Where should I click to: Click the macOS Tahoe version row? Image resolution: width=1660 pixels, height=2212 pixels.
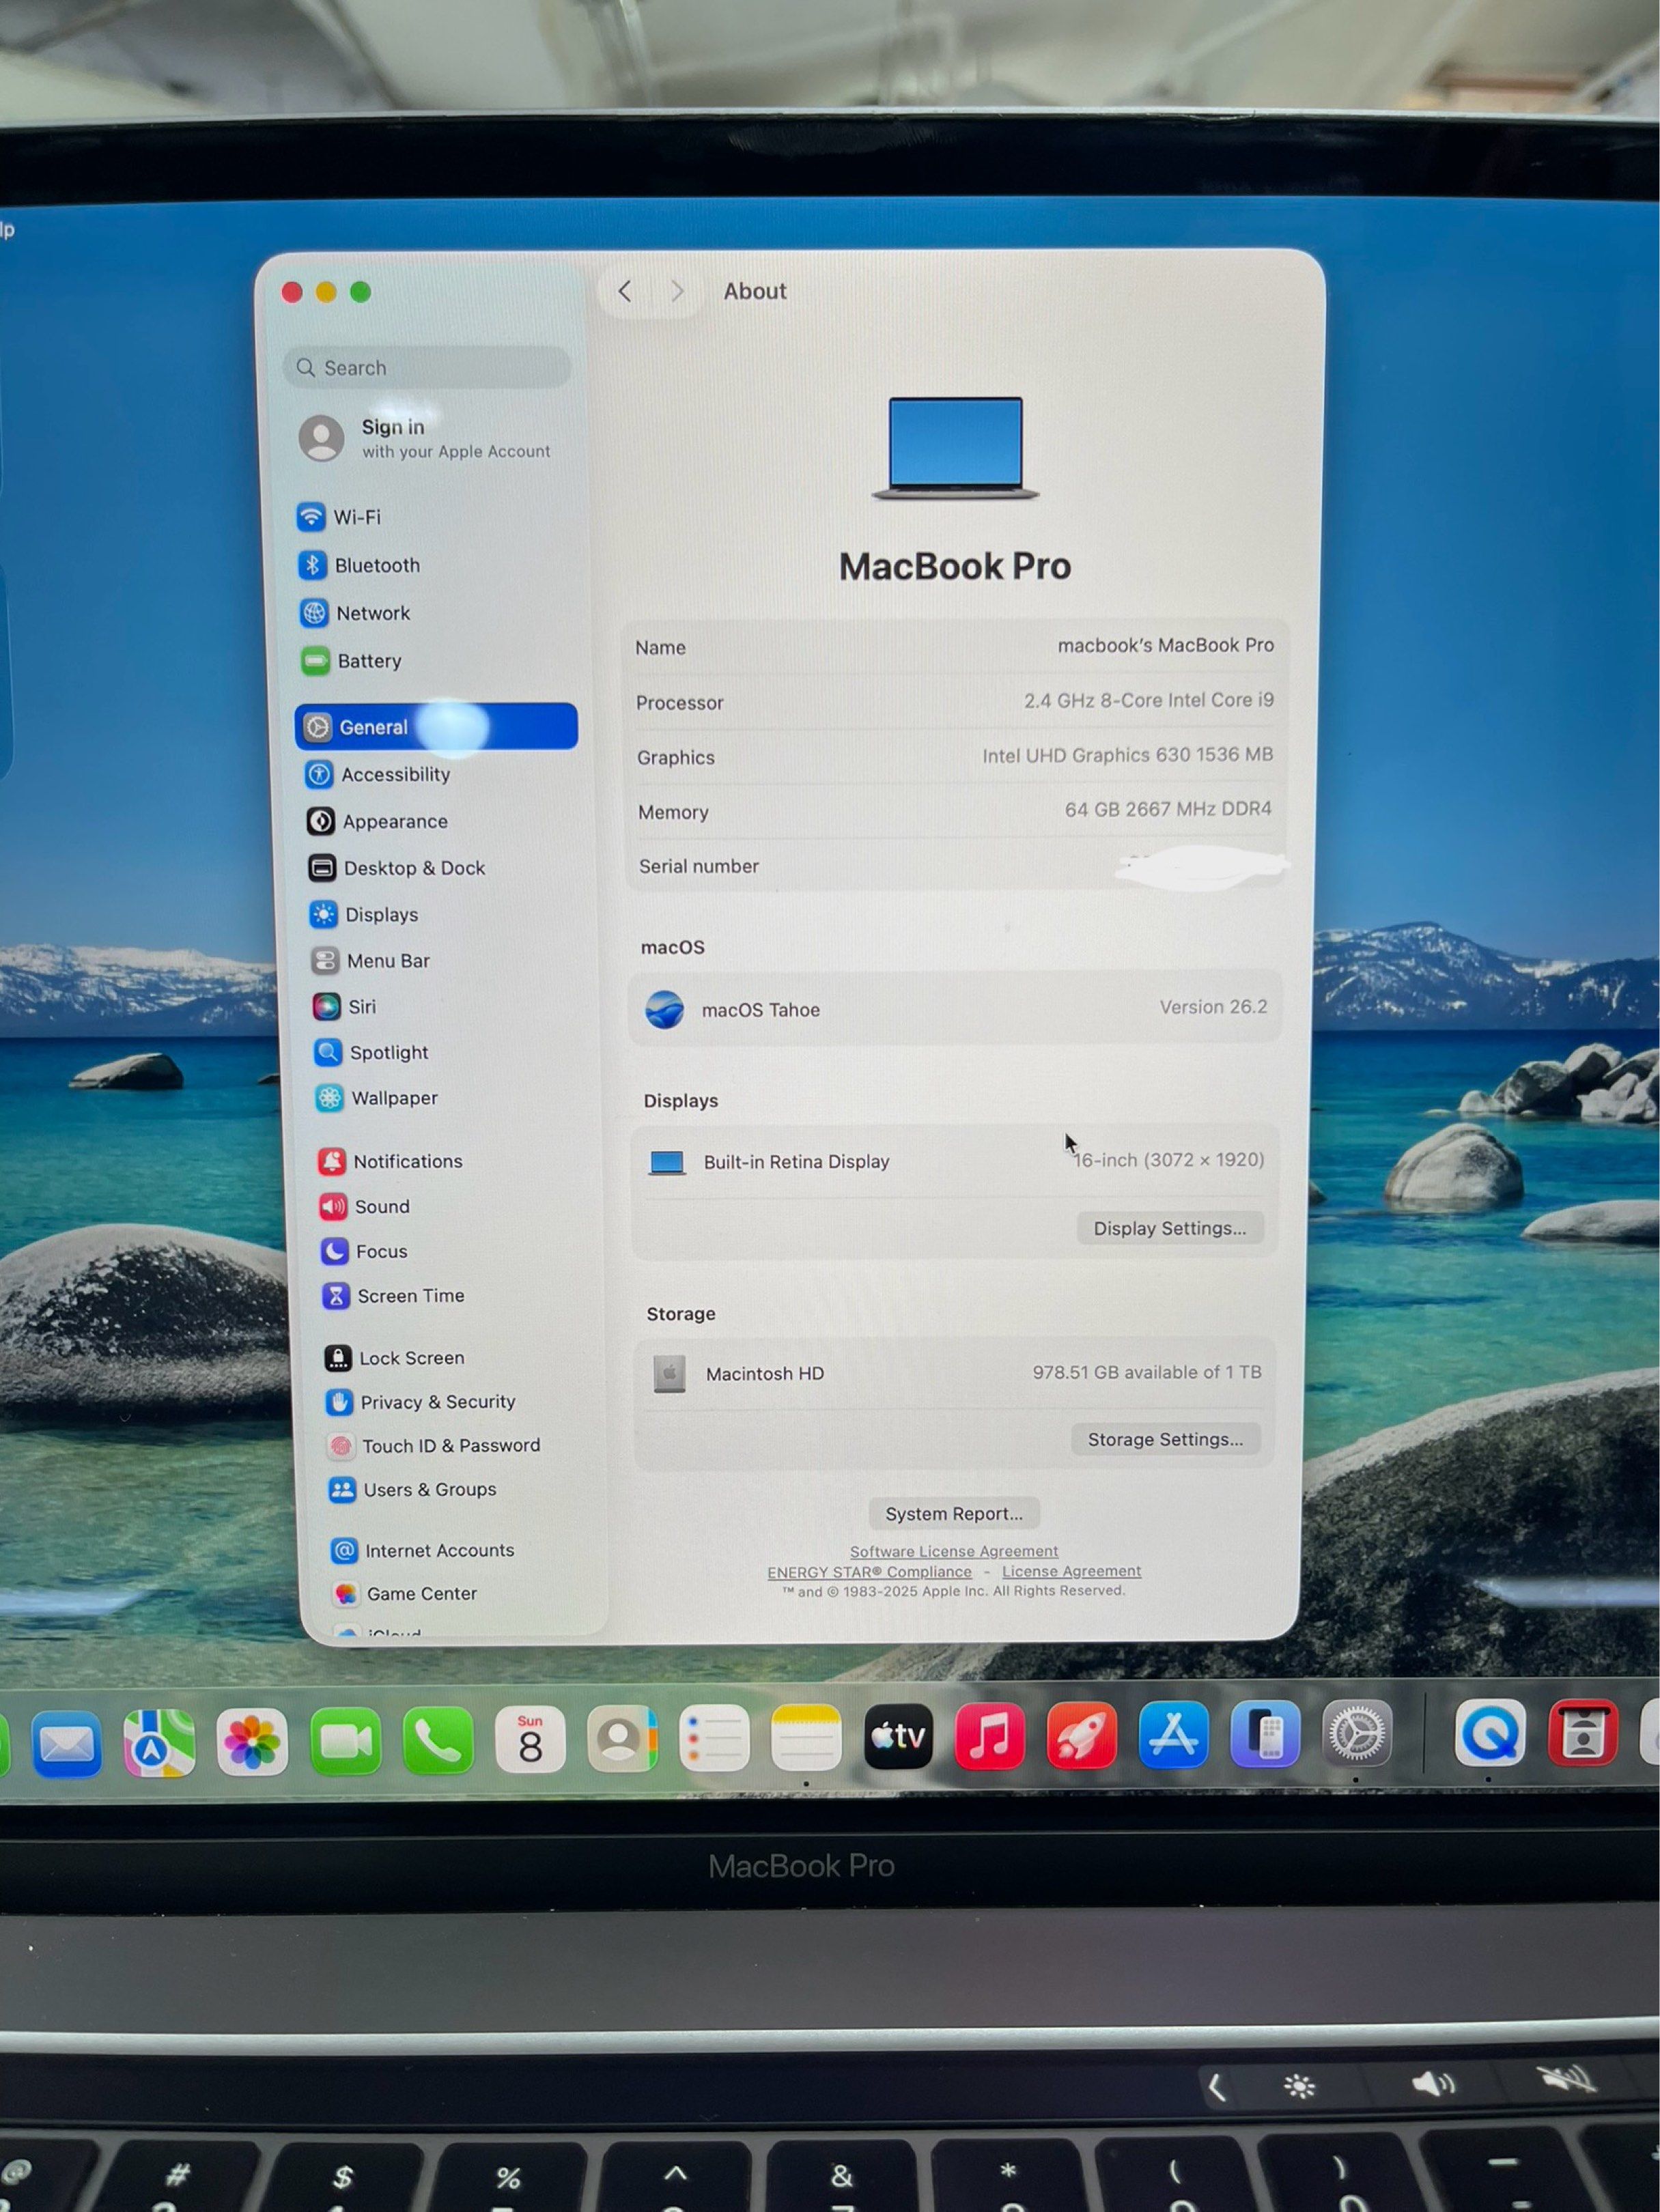955,1008
